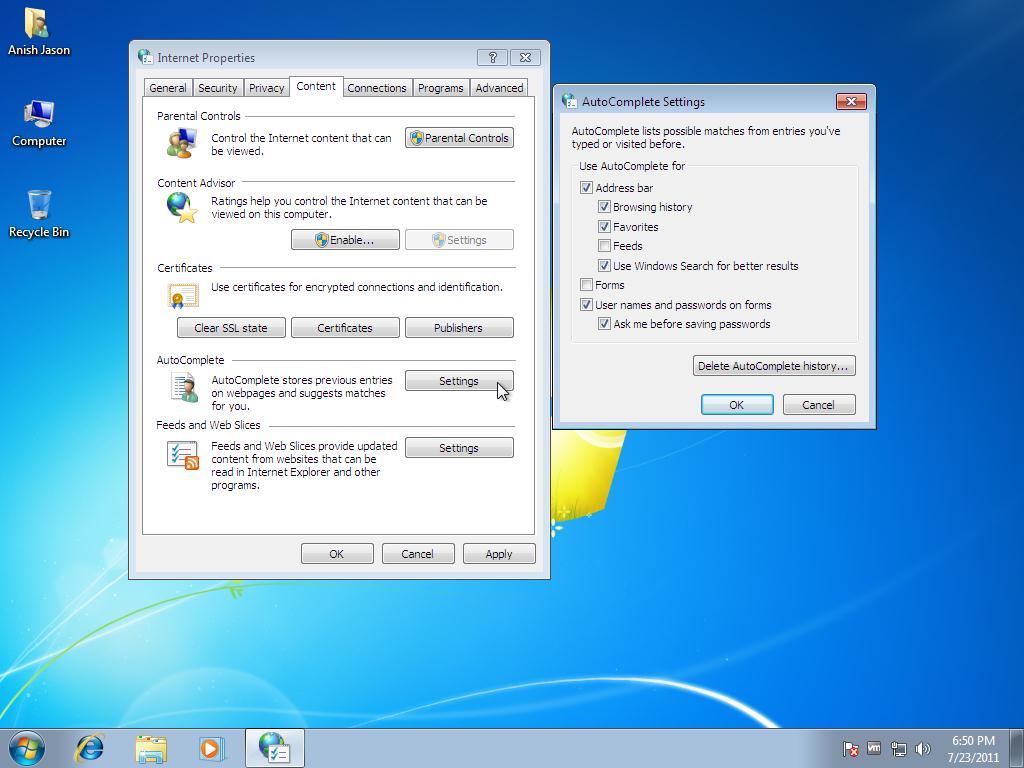The width and height of the screenshot is (1024, 768).
Task: Click the Show desktop strip
Action: pyautogui.click(x=1017, y=748)
